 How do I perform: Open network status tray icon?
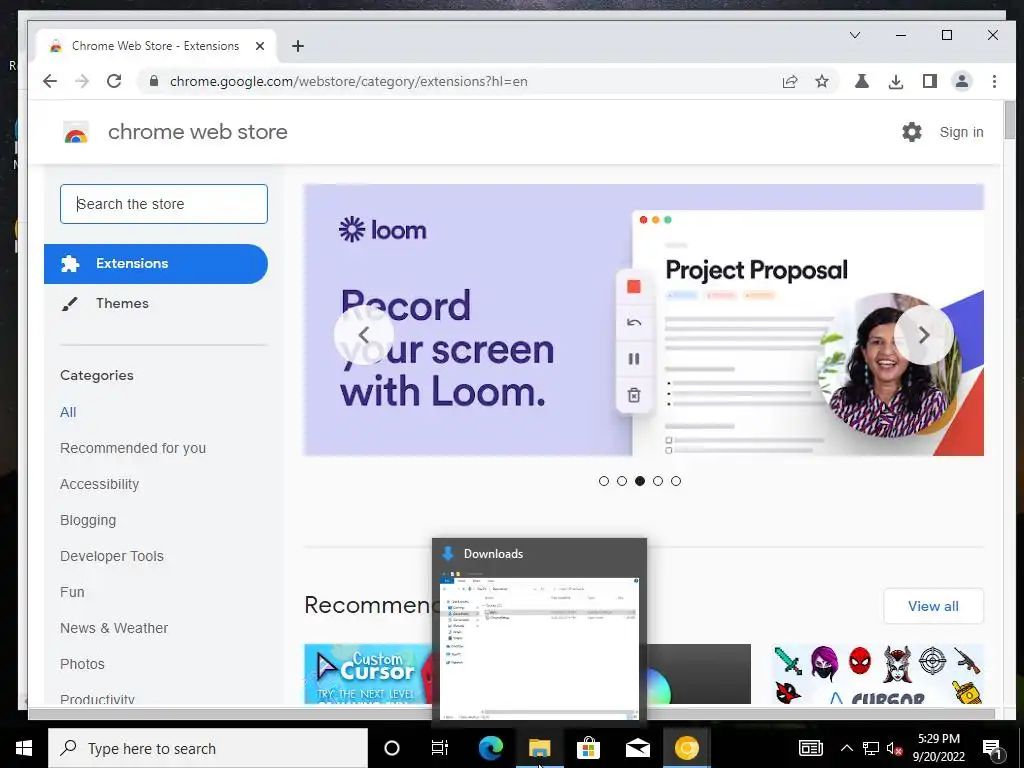click(871, 748)
